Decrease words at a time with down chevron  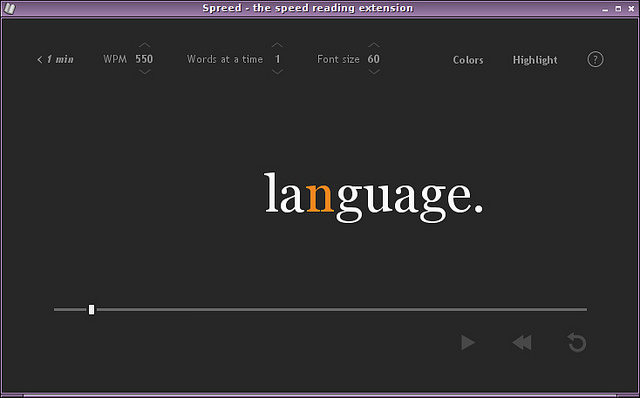pyautogui.click(x=277, y=72)
